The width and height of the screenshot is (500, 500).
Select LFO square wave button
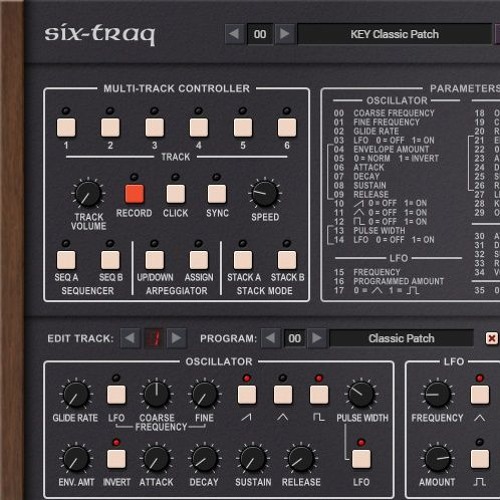pyautogui.click(x=480, y=459)
